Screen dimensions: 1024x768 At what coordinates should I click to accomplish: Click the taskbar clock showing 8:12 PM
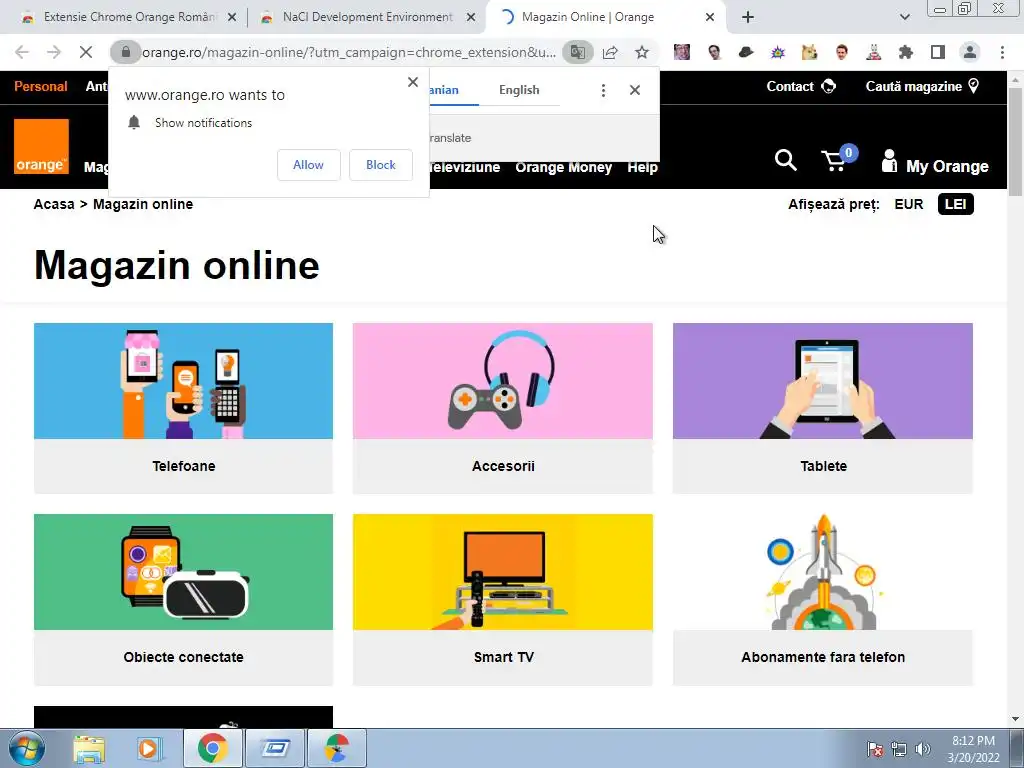(x=973, y=749)
